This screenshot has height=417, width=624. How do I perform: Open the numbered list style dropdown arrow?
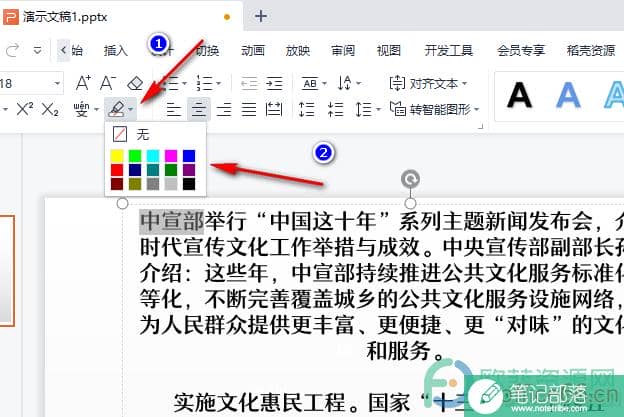pyautogui.click(x=218, y=84)
